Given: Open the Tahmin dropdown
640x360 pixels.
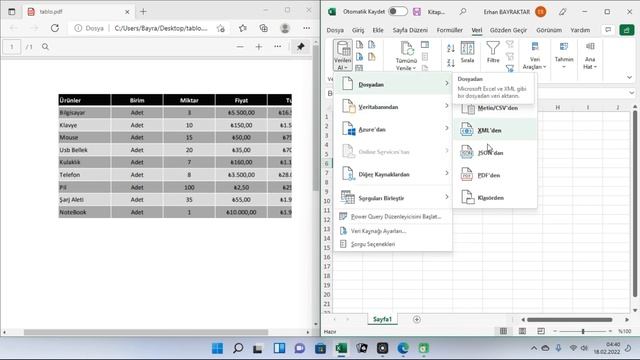Looking at the screenshot, I should pyautogui.click(x=564, y=55).
